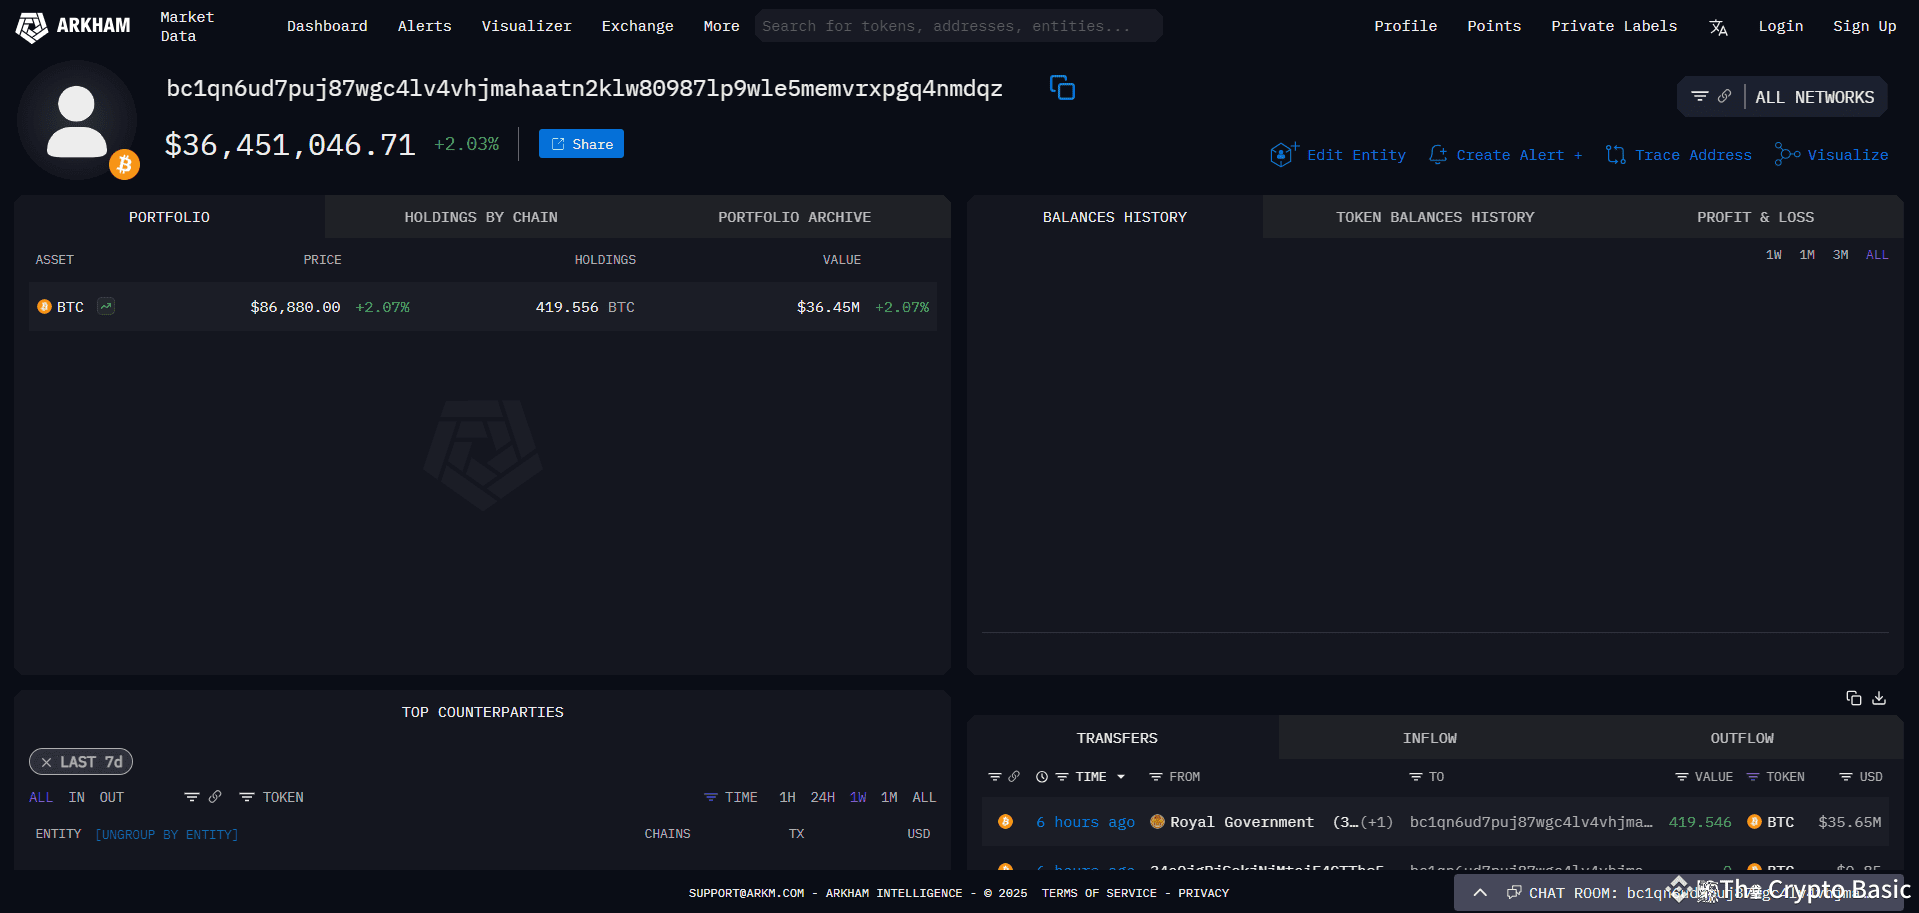Open the More menu
This screenshot has width=1919, height=913.
point(721,26)
